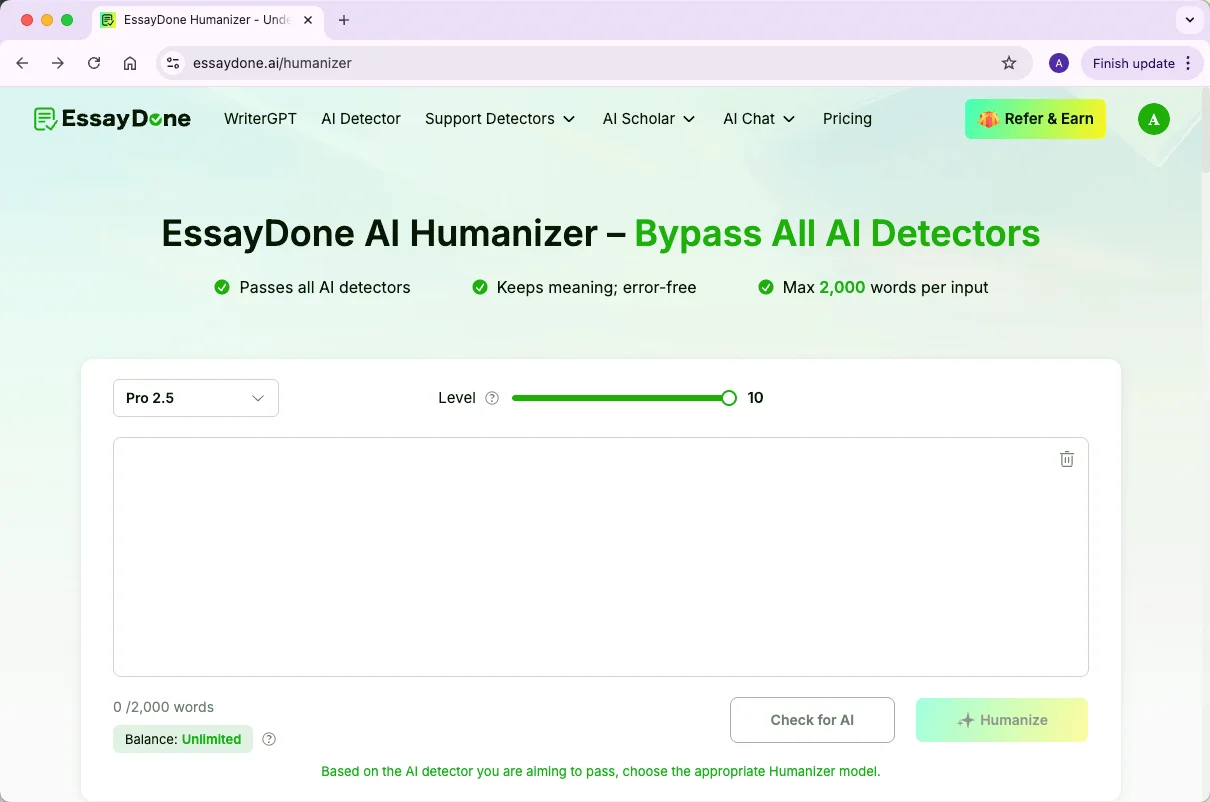Click the browser home icon
1210x802 pixels.
coord(130,63)
